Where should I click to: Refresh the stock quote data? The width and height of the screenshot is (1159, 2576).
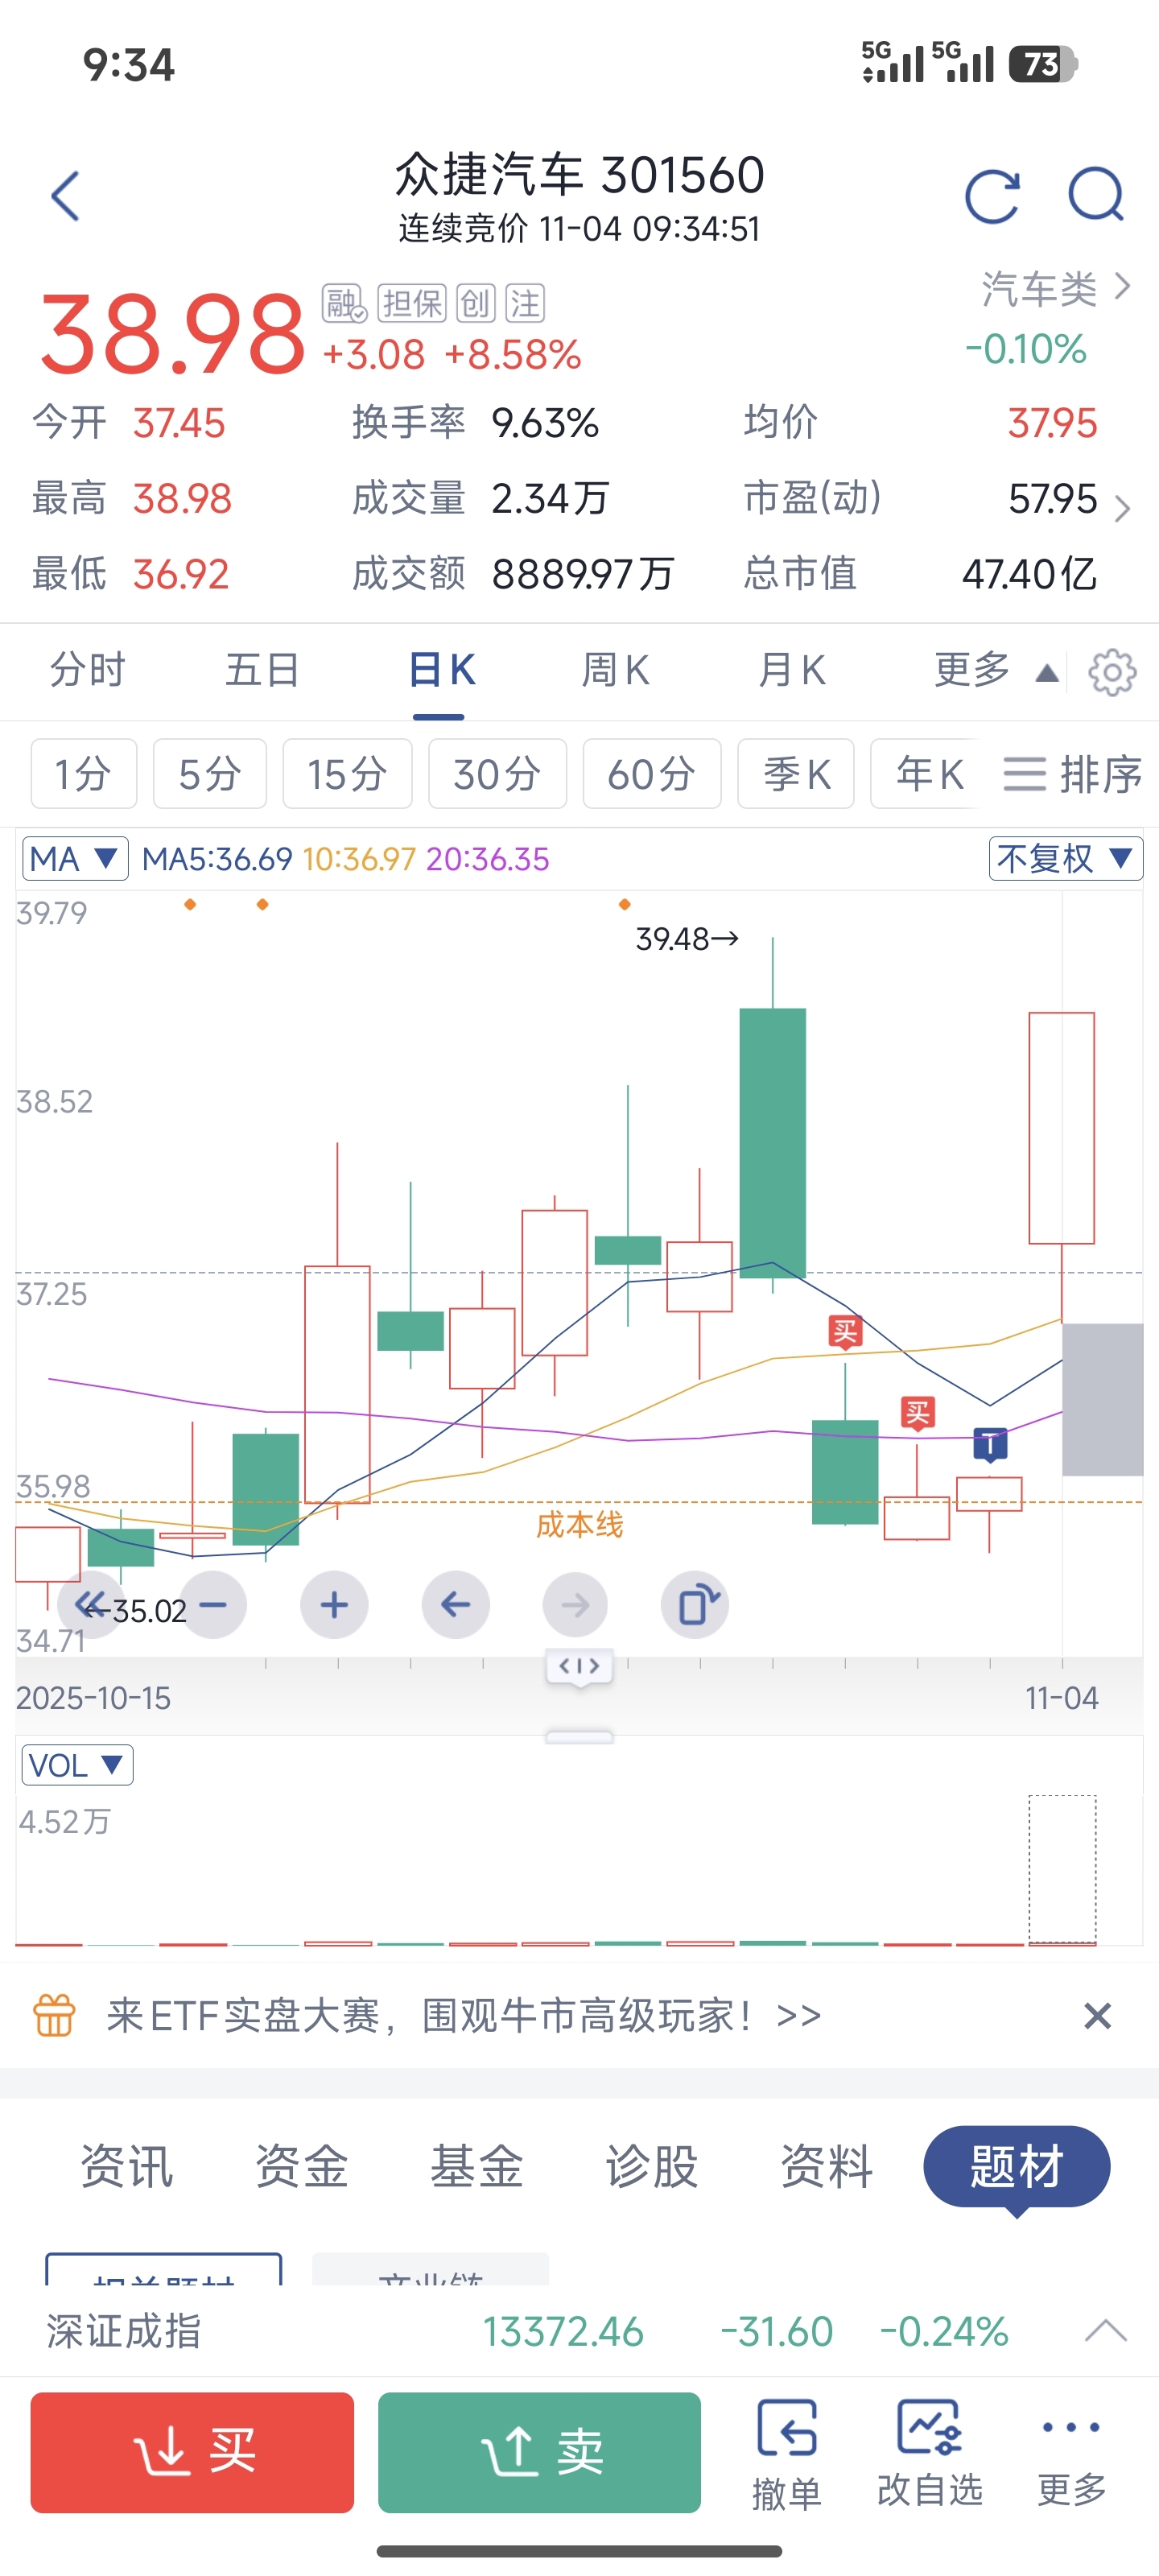[992, 195]
